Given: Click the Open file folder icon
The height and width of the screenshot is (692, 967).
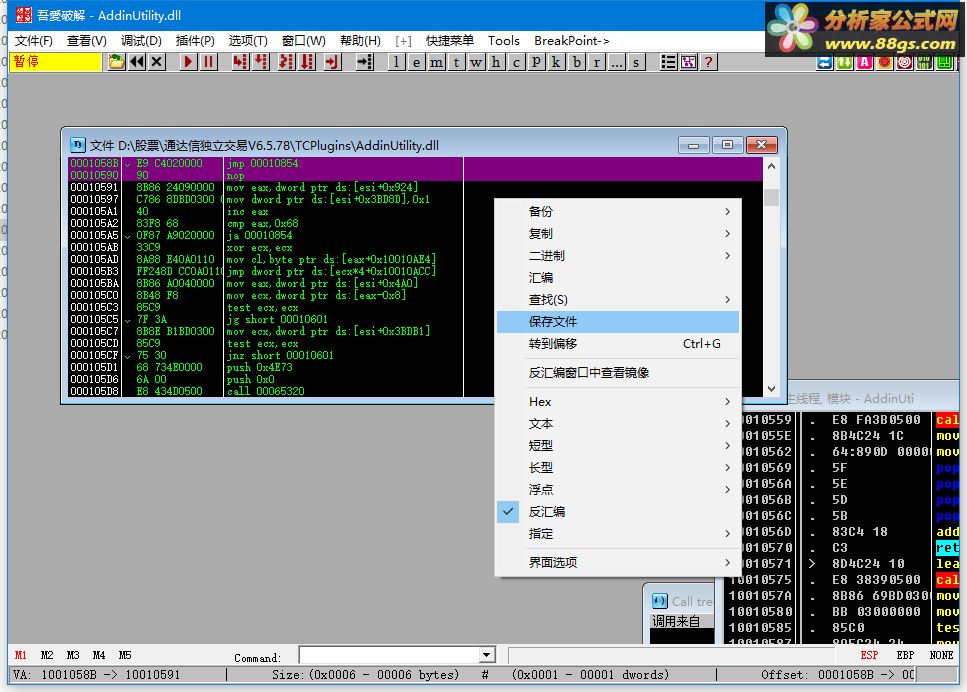Looking at the screenshot, I should [117, 62].
